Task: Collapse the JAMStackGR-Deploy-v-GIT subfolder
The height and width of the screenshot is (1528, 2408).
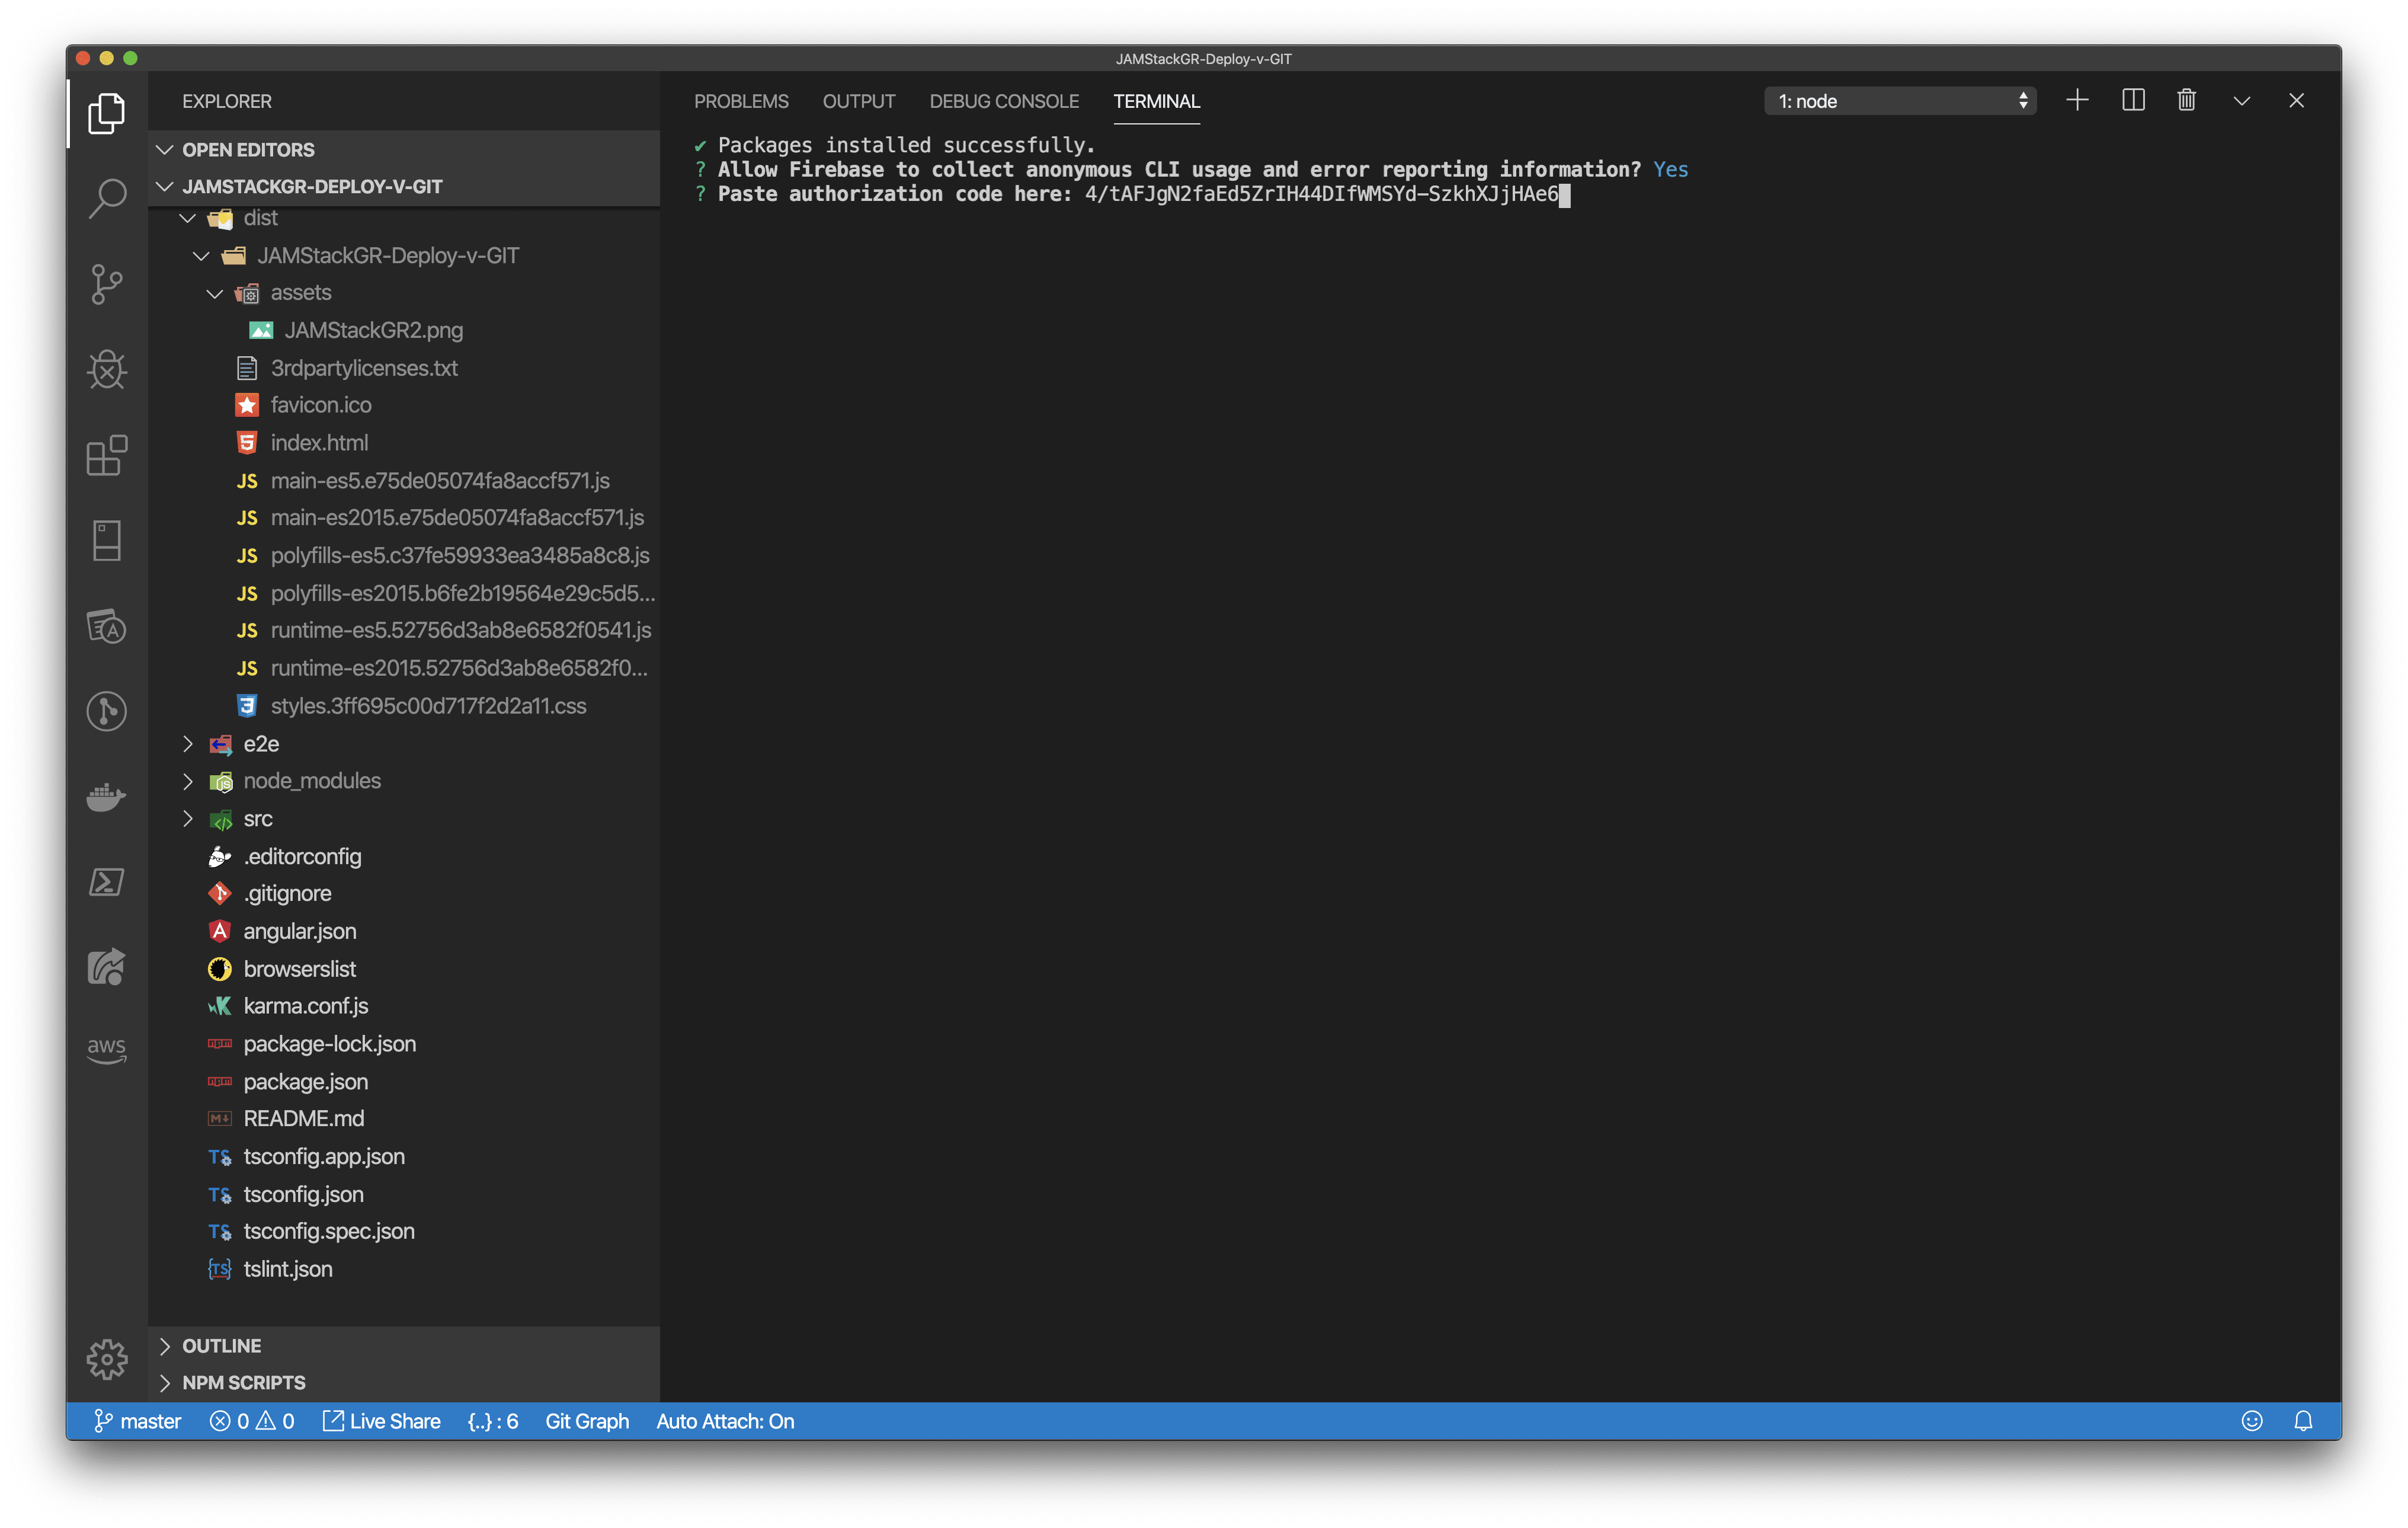Action: 404,255
